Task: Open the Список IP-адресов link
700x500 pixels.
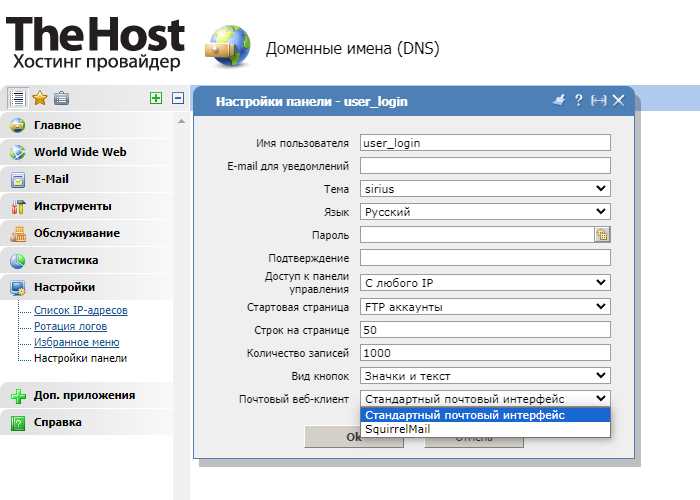Action: click(81, 310)
